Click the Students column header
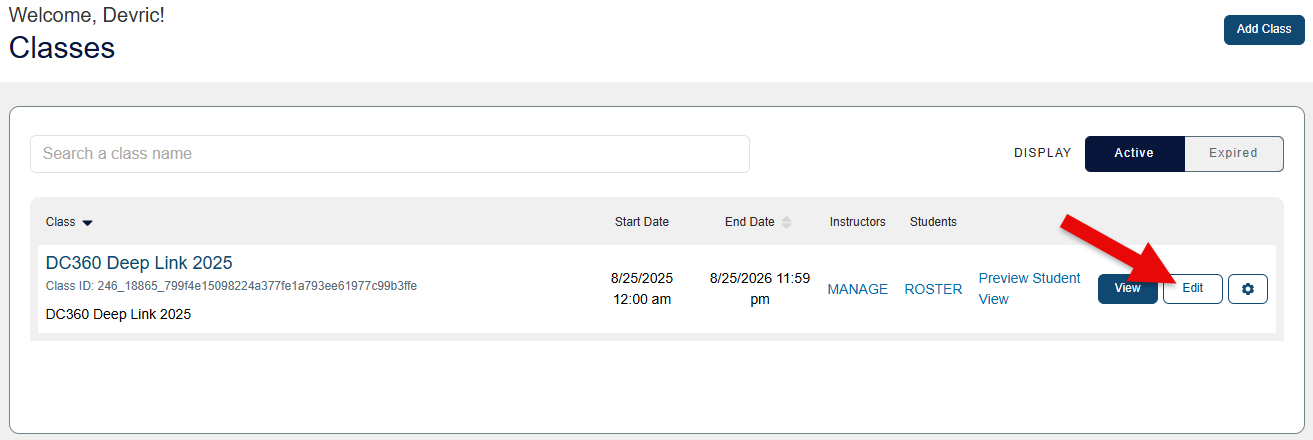The image size is (1313, 440). tap(933, 222)
